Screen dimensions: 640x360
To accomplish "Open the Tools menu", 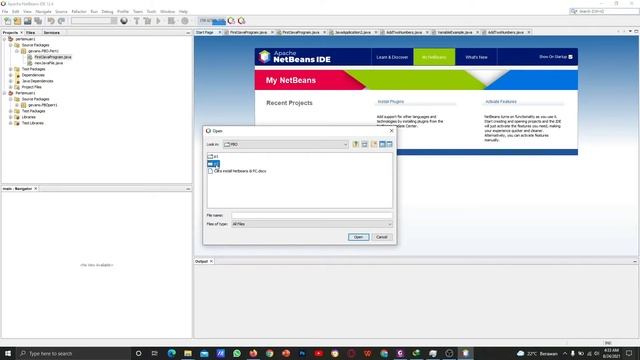I will pyautogui.click(x=151, y=11).
